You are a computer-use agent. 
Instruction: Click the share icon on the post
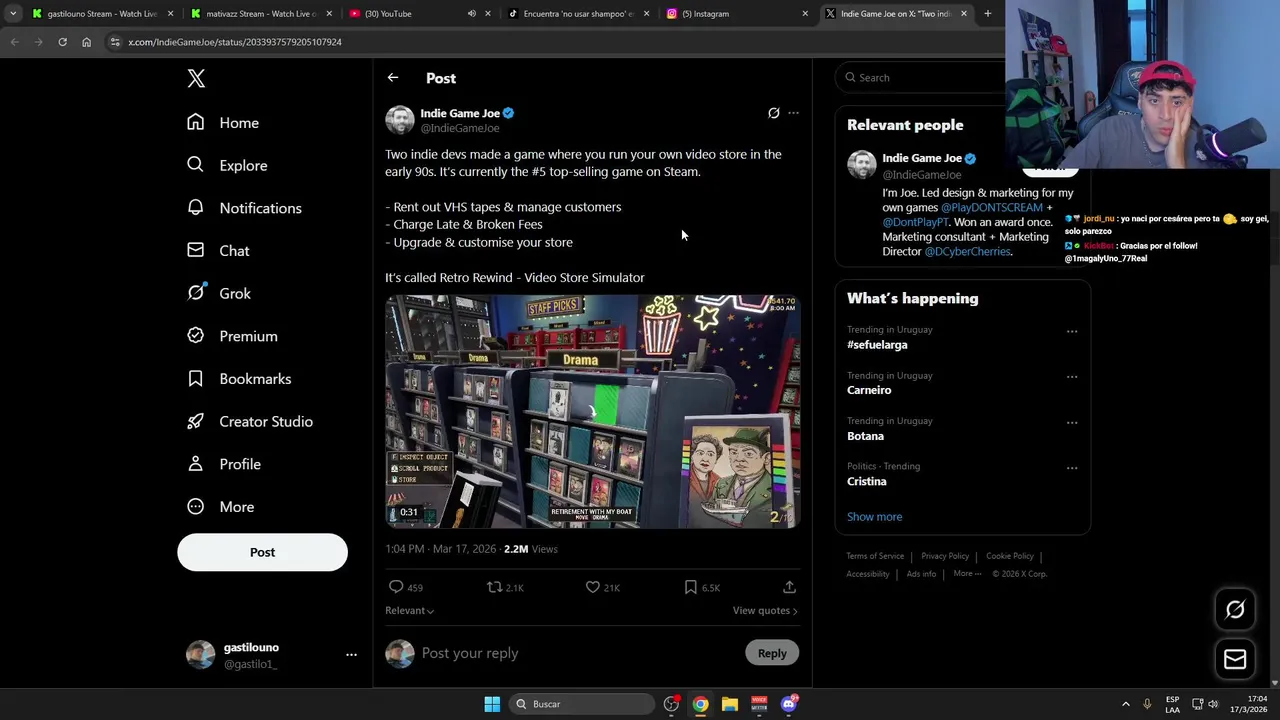[x=789, y=587]
